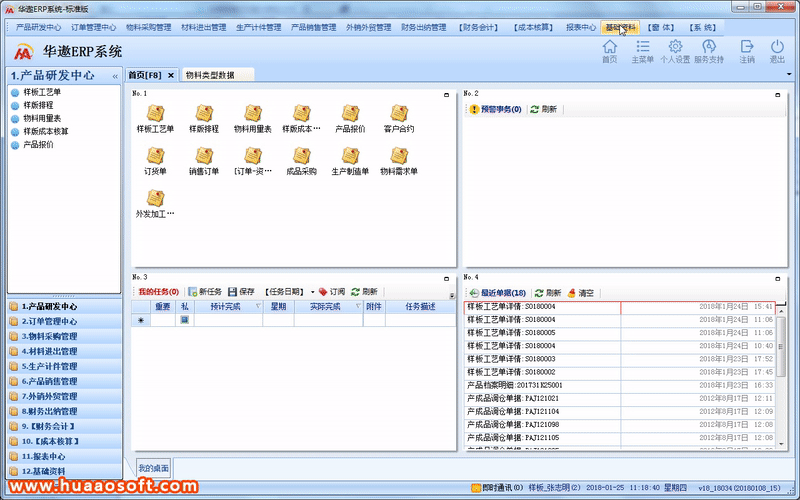
Task: Open the 报表中心 menu
Action: 581,28
